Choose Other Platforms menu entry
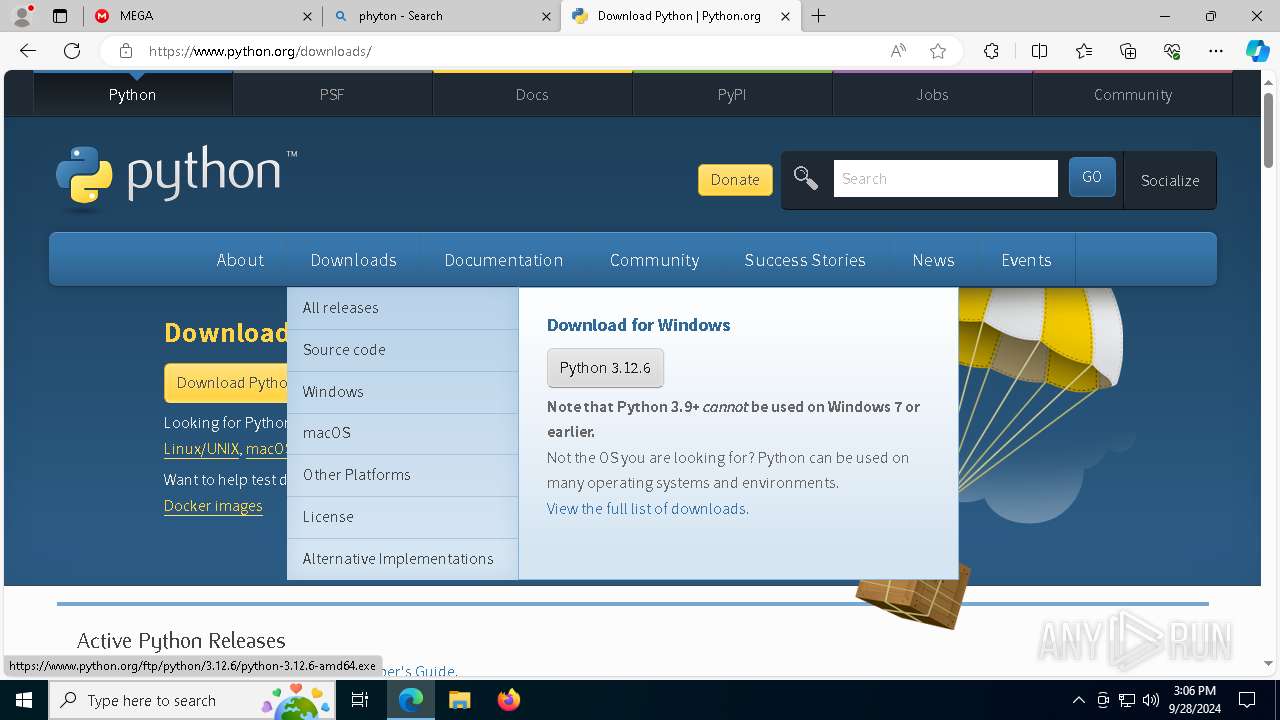 click(x=402, y=475)
